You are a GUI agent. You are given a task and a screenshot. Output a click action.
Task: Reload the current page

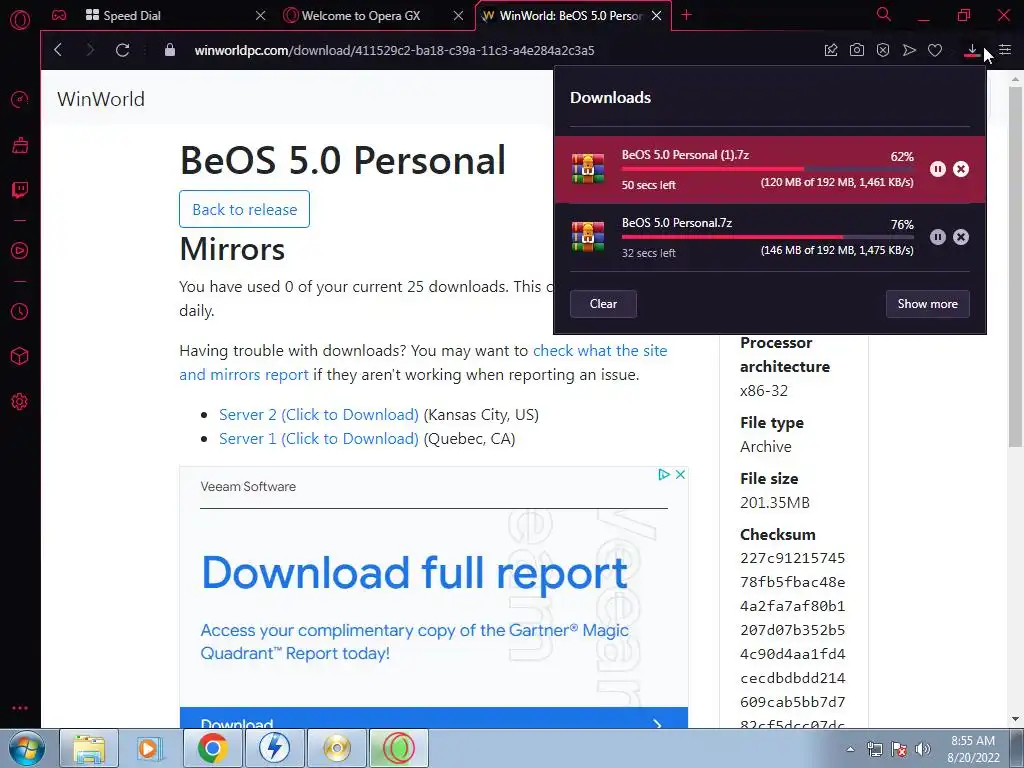coord(122,50)
